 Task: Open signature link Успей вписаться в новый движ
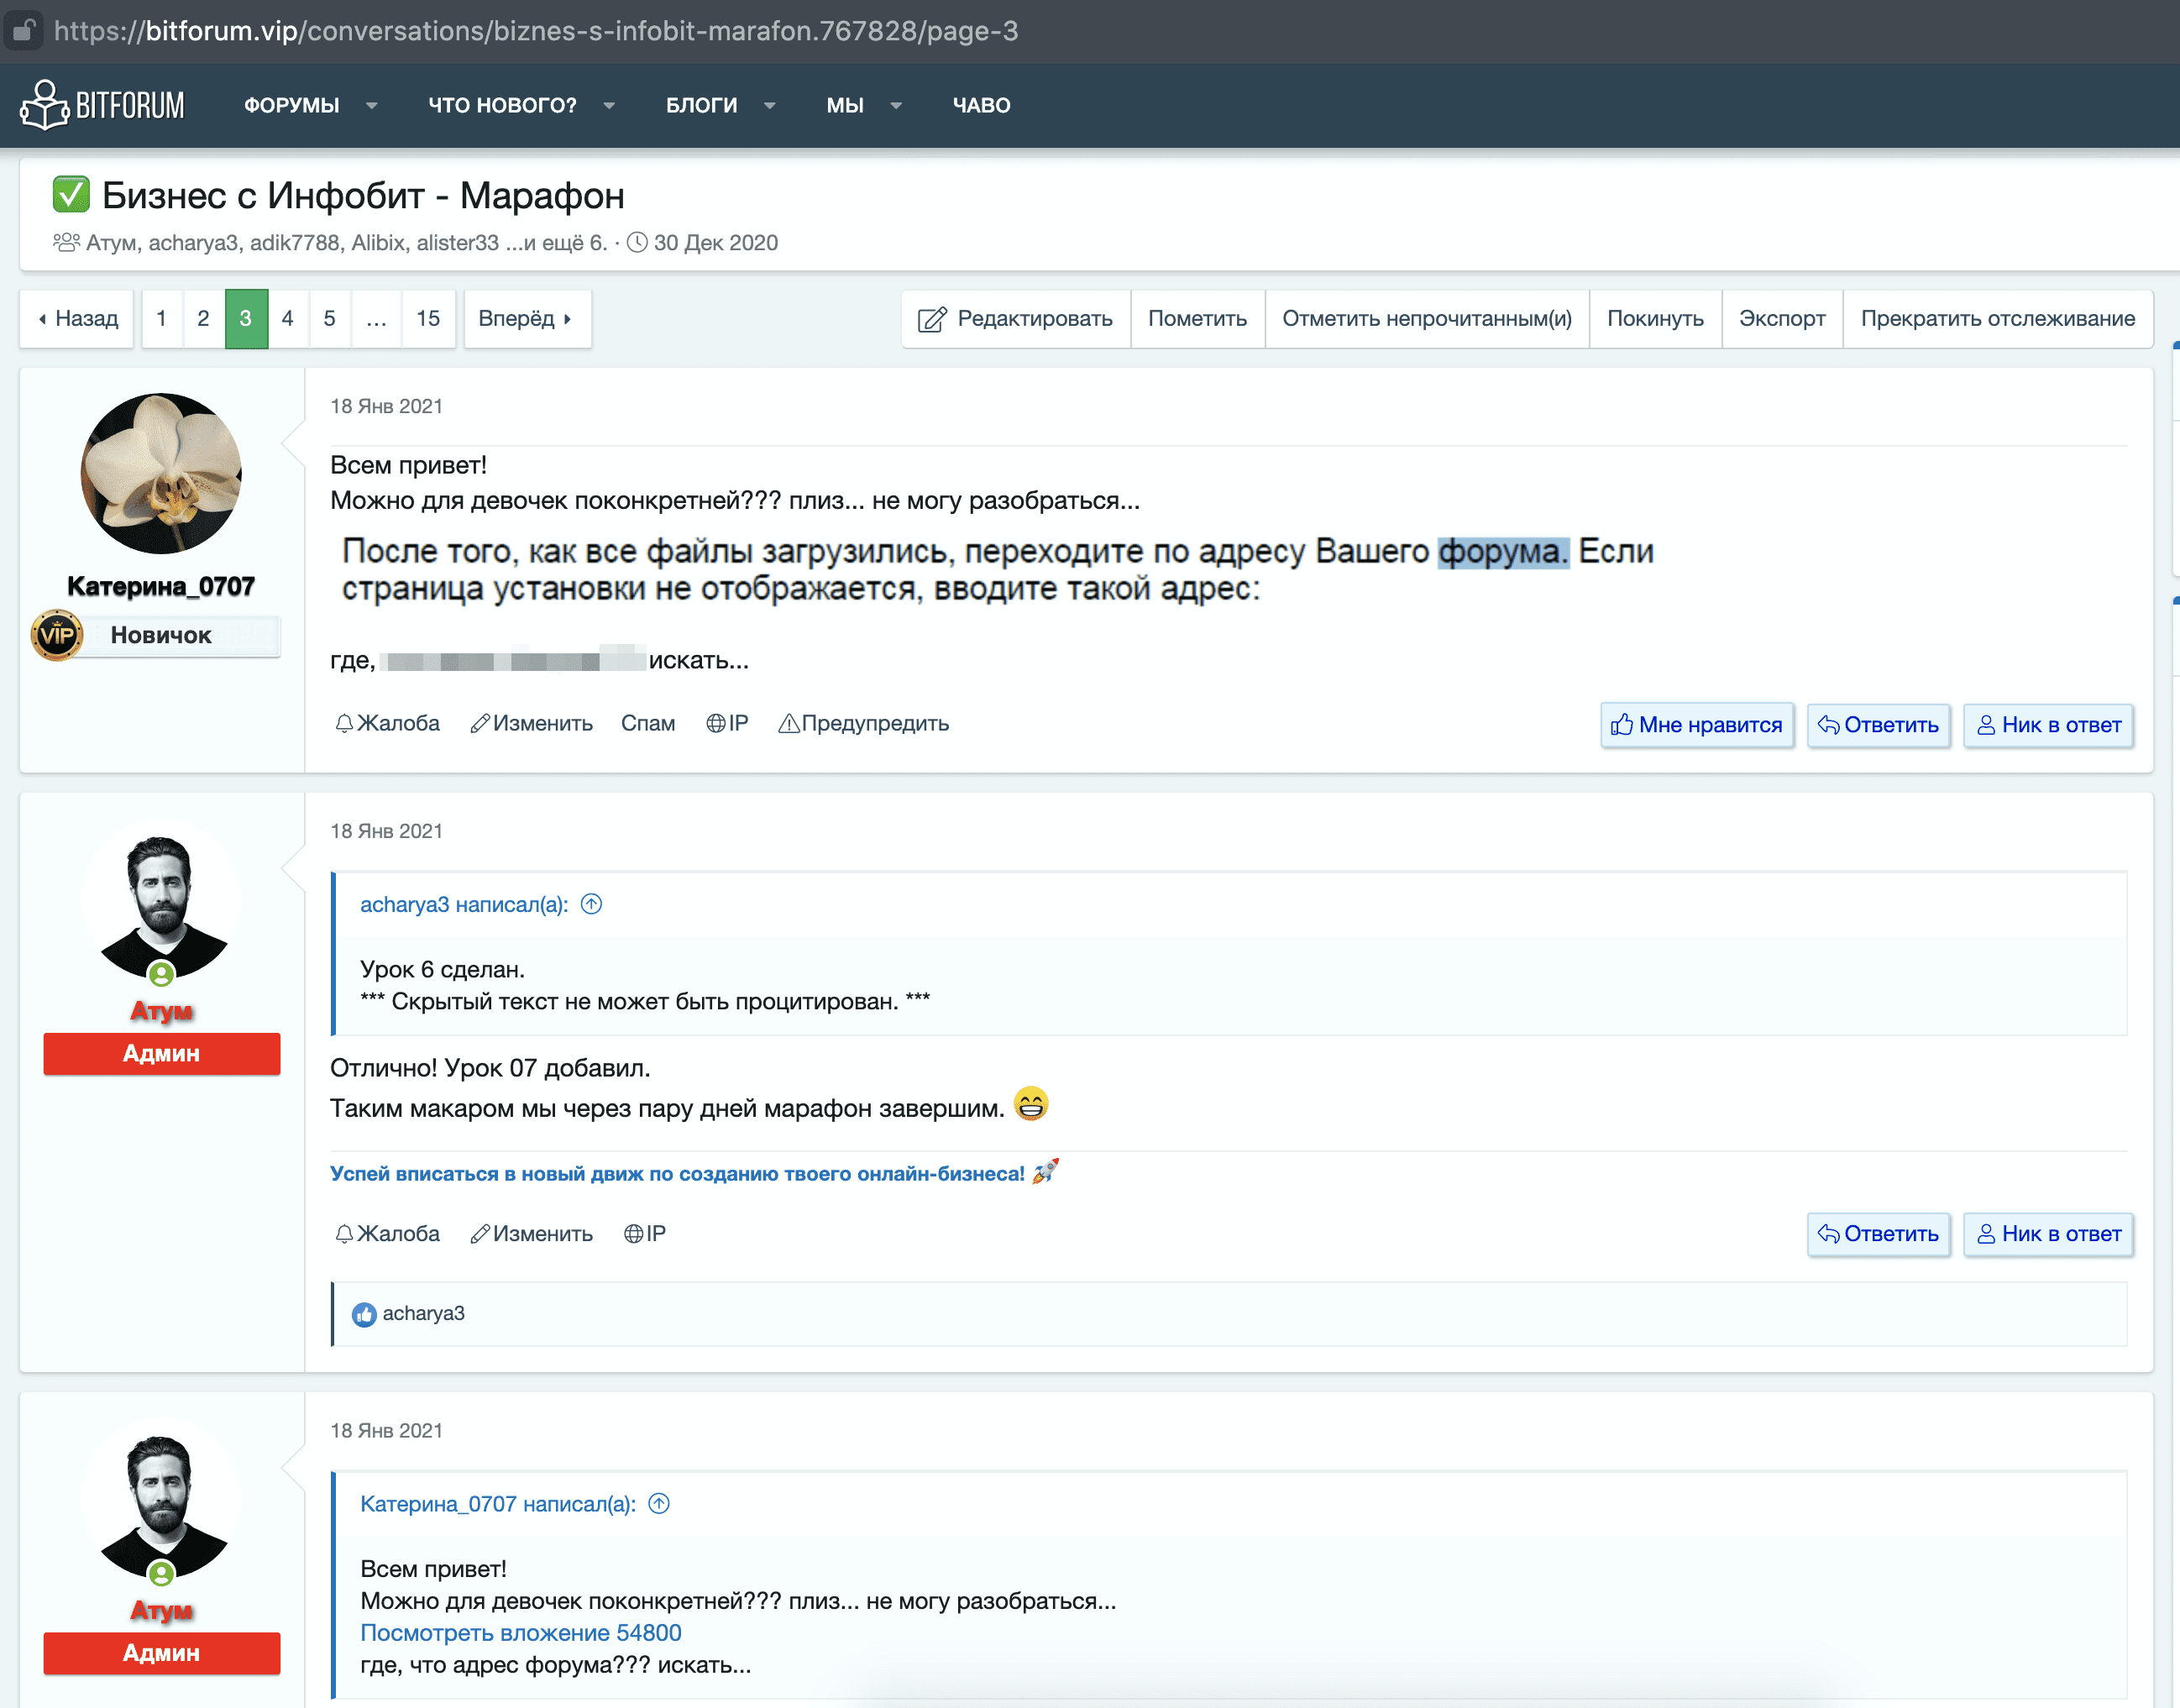[x=677, y=1173]
